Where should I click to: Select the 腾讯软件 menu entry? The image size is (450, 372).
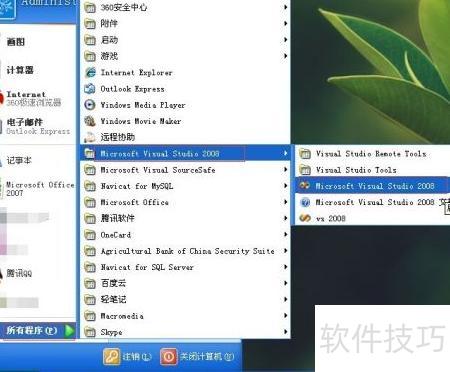point(185,218)
